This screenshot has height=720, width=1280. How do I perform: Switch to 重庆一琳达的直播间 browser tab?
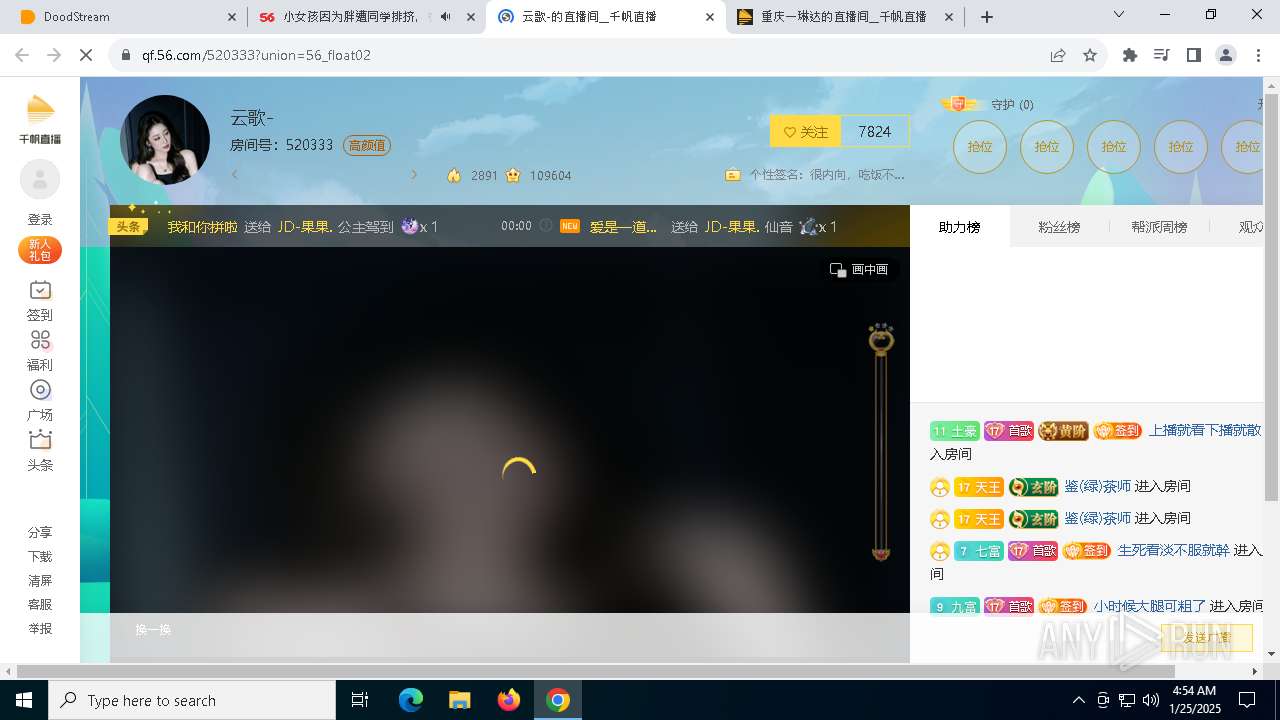pos(846,17)
